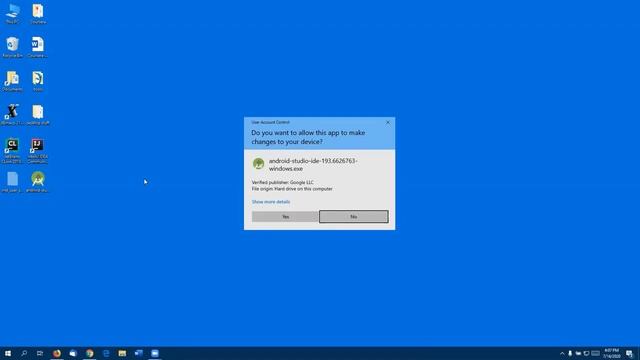Screen dimensions: 640x360
Task: Click the network icon in system tray
Action: coord(587,353)
